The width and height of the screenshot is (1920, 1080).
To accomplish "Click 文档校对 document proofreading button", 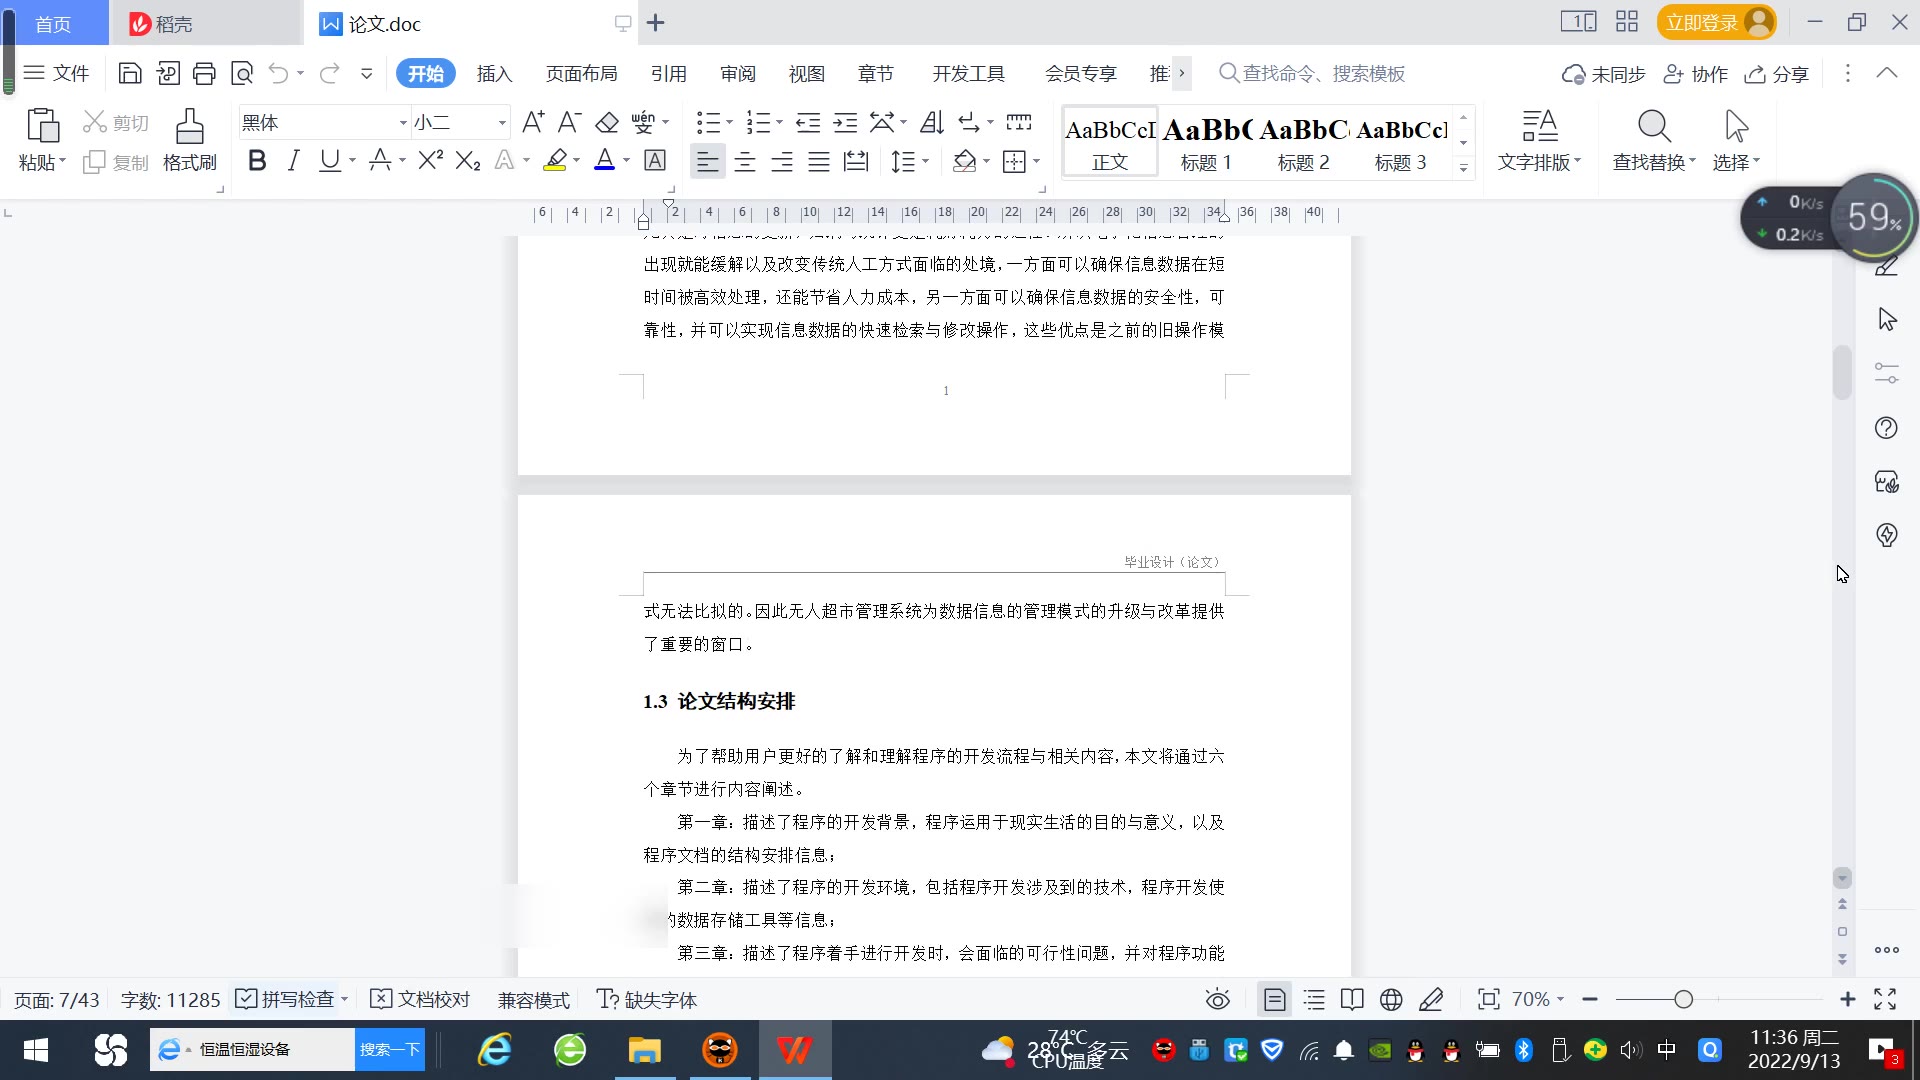I will 421,999.
